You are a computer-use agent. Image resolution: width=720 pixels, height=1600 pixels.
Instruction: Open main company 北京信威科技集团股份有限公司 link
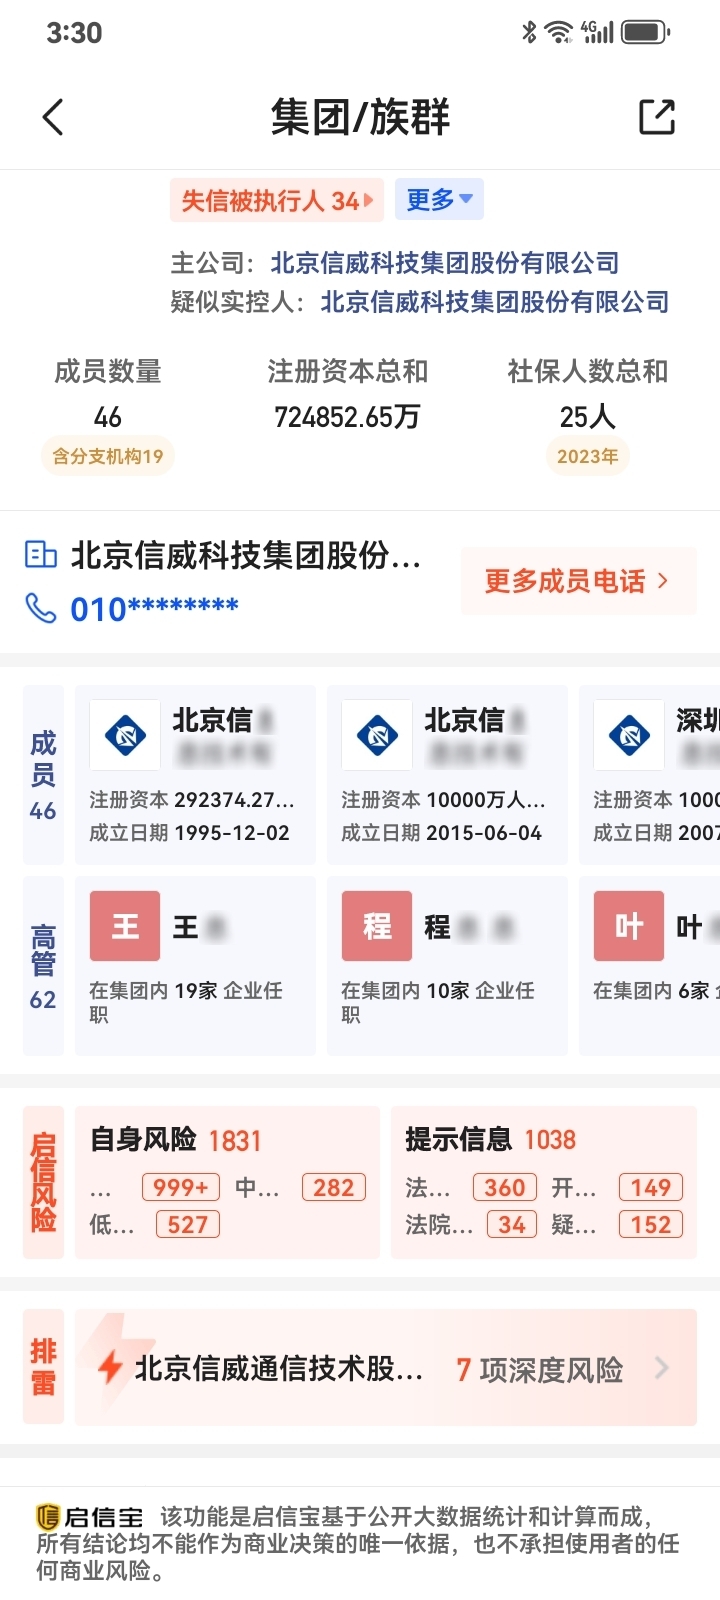tap(445, 263)
